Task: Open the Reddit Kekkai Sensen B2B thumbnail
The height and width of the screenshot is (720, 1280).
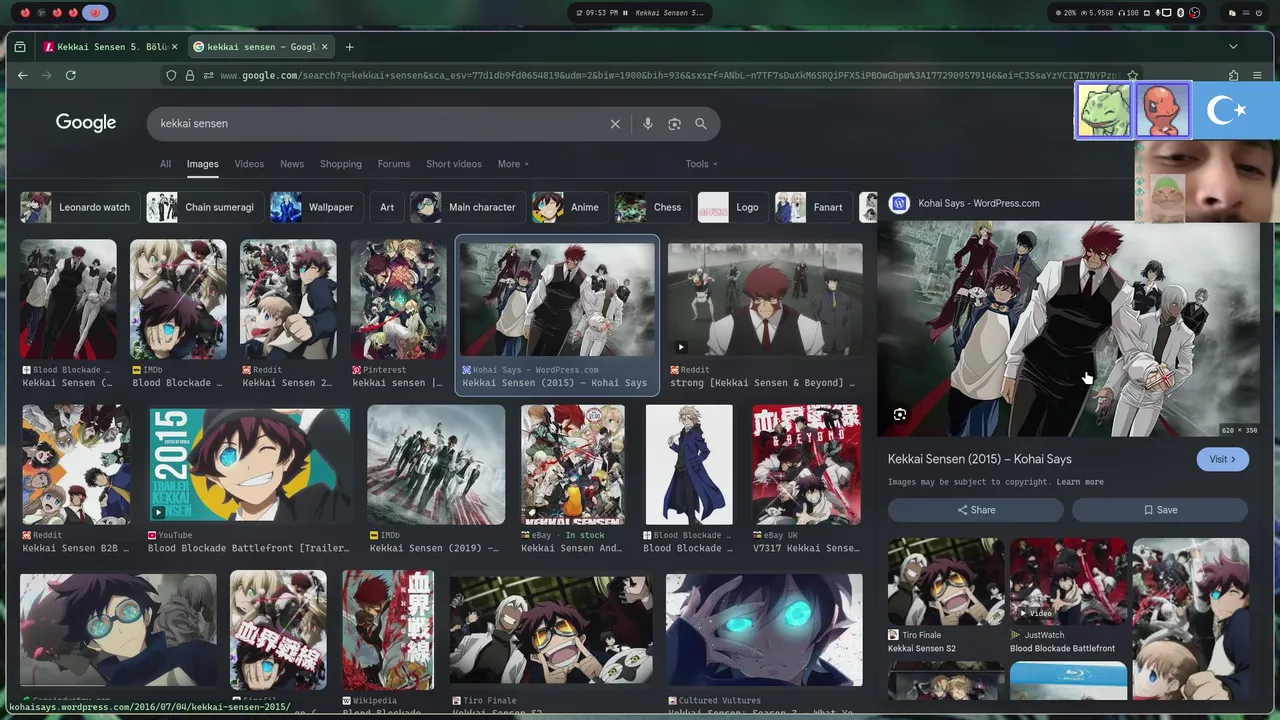Action: 76,465
